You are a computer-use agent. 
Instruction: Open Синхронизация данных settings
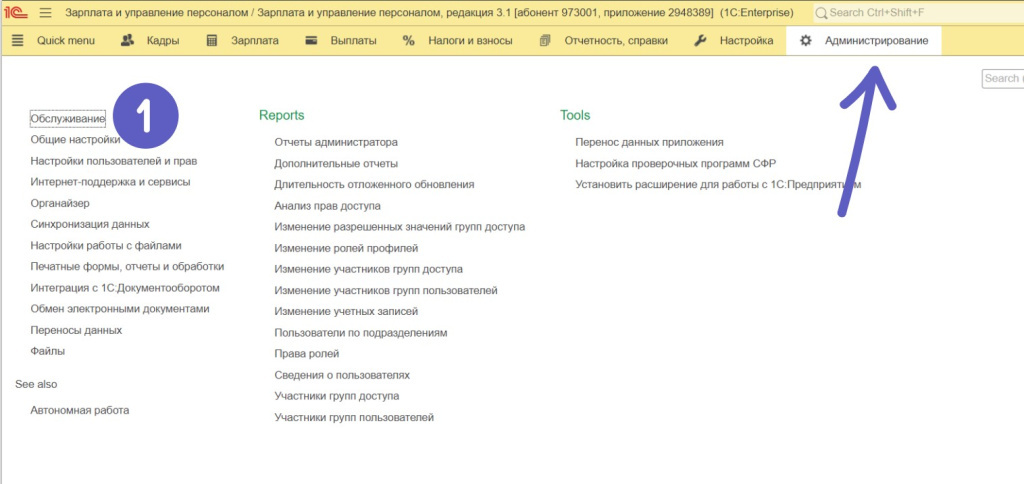pyautogui.click(x=90, y=224)
